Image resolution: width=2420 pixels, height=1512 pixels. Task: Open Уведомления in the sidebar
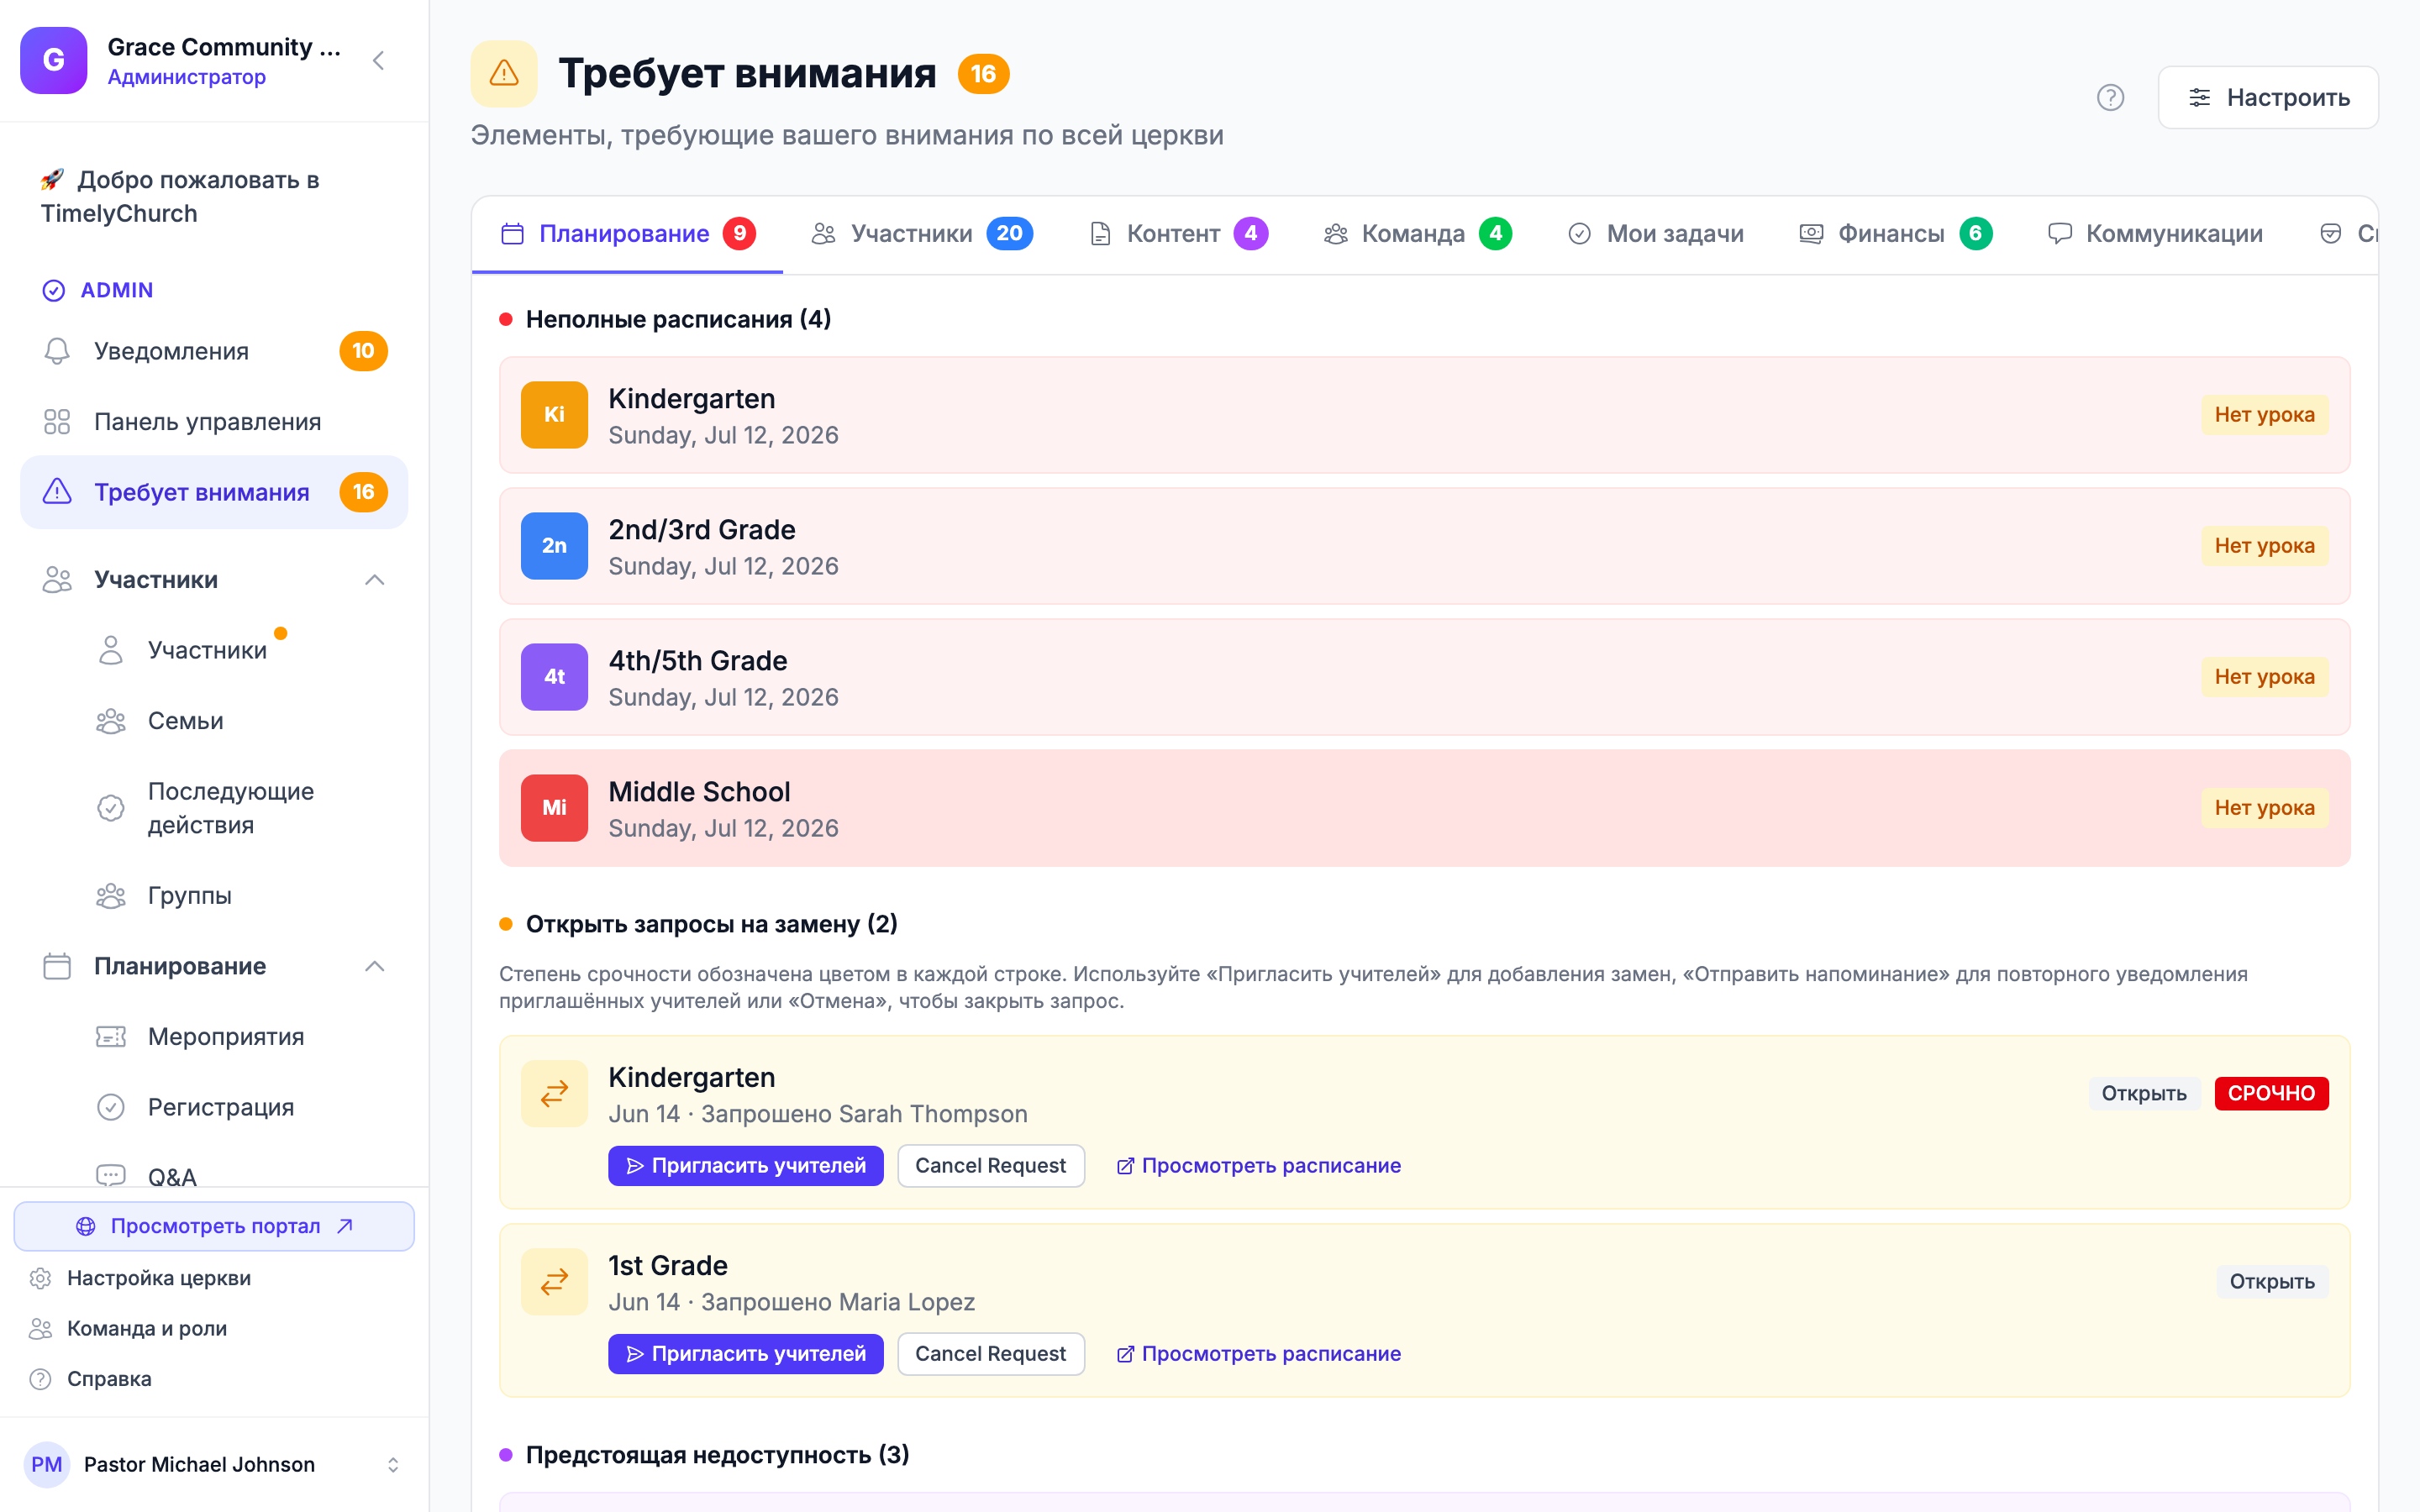[214, 351]
